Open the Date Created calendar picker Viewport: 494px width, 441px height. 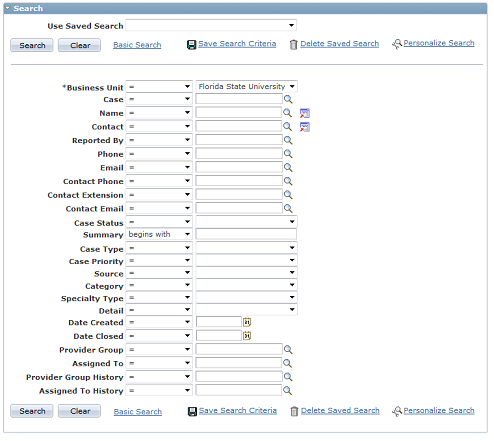pos(247,322)
